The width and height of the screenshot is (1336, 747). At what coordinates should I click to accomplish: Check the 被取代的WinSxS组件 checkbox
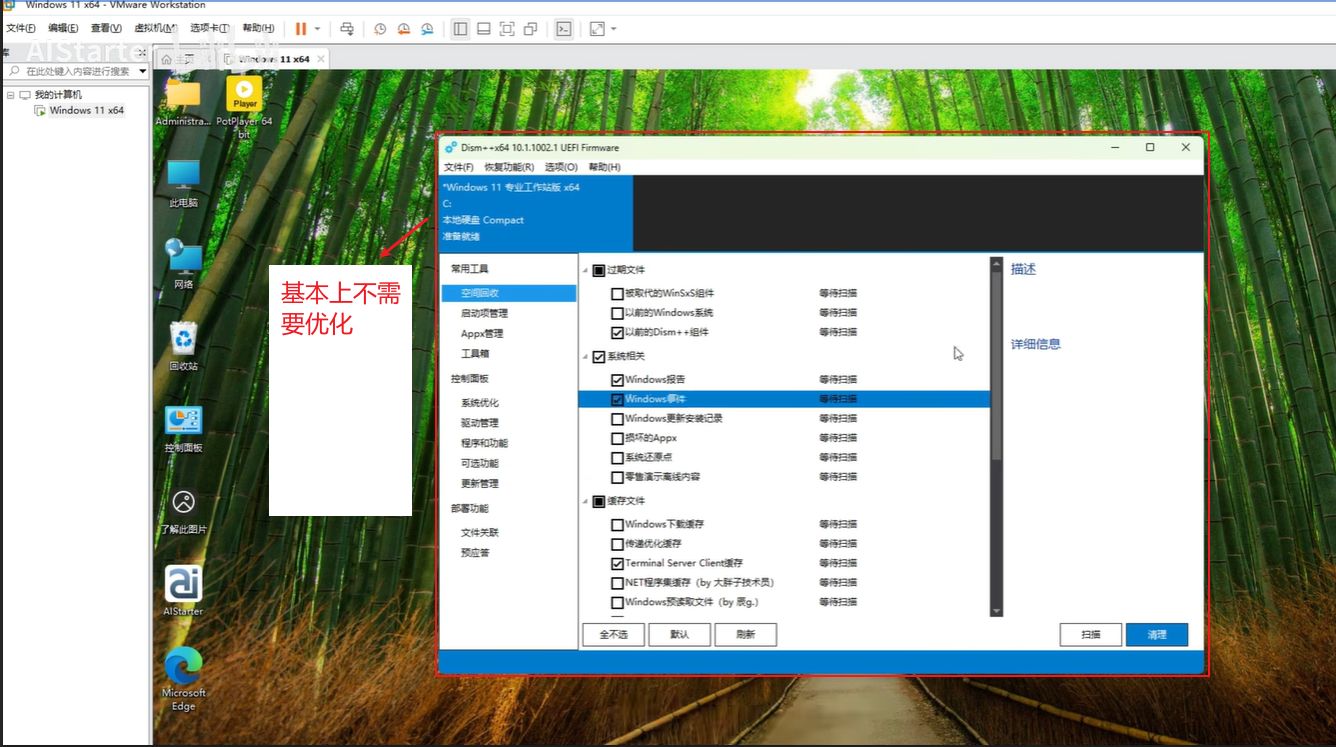click(x=617, y=294)
